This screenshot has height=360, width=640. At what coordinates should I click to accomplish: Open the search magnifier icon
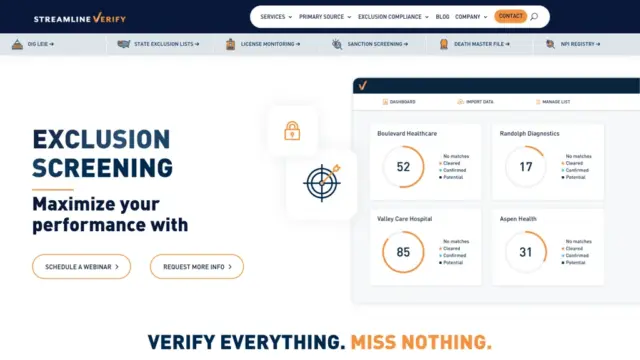pyautogui.click(x=534, y=17)
